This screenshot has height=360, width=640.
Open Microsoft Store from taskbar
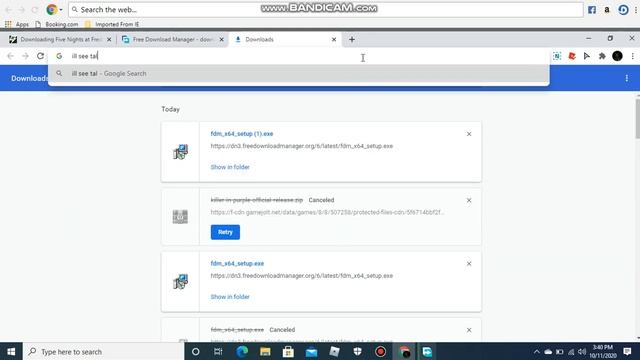click(x=288, y=351)
